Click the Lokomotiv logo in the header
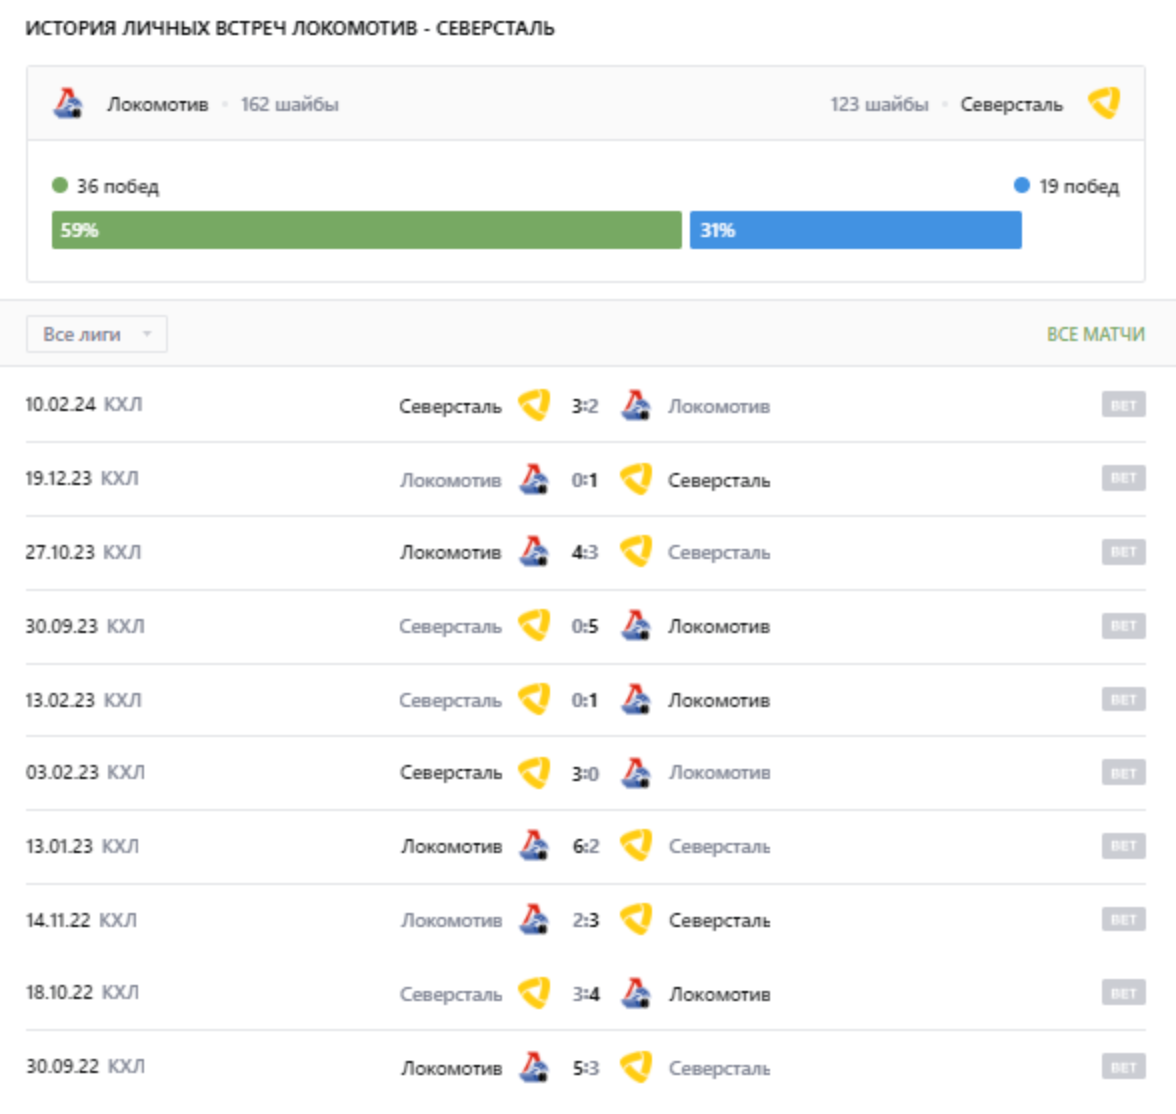This screenshot has width=1176, height=1114. 68,103
